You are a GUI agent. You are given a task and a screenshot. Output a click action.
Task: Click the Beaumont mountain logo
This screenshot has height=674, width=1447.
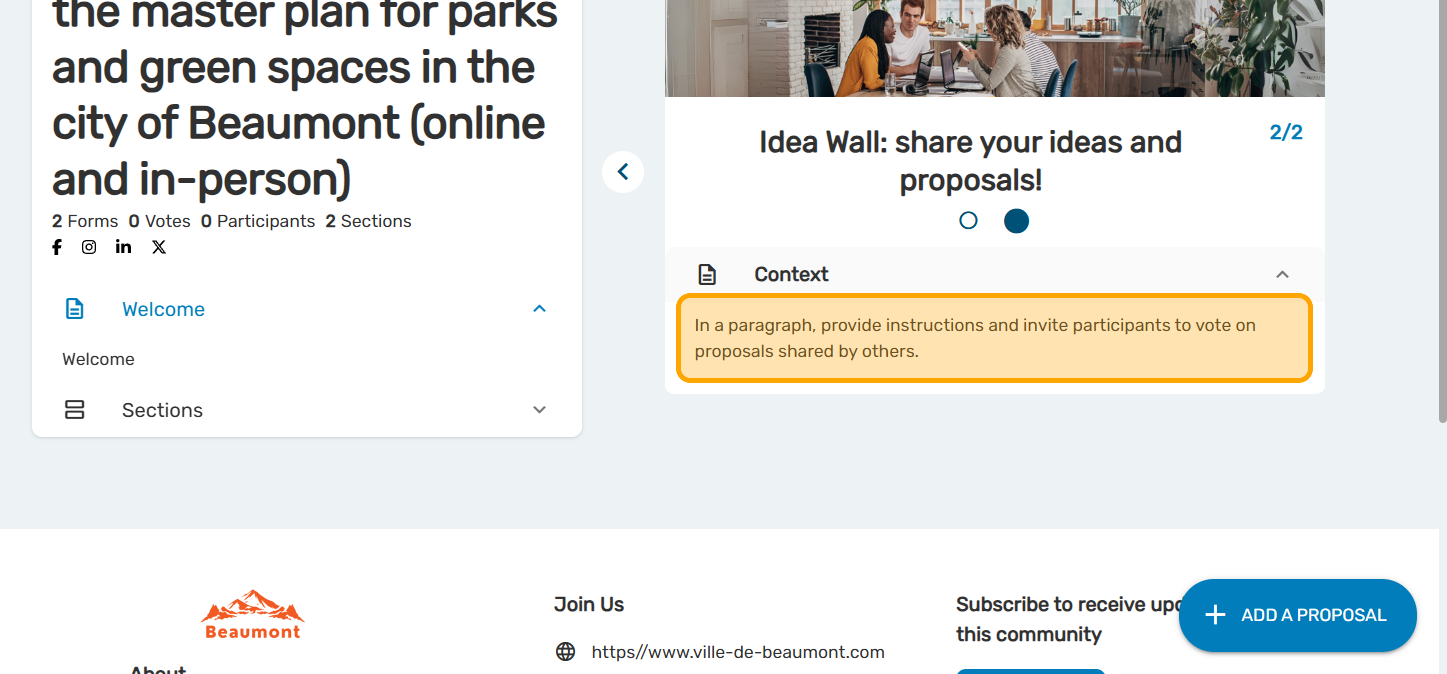(252, 613)
